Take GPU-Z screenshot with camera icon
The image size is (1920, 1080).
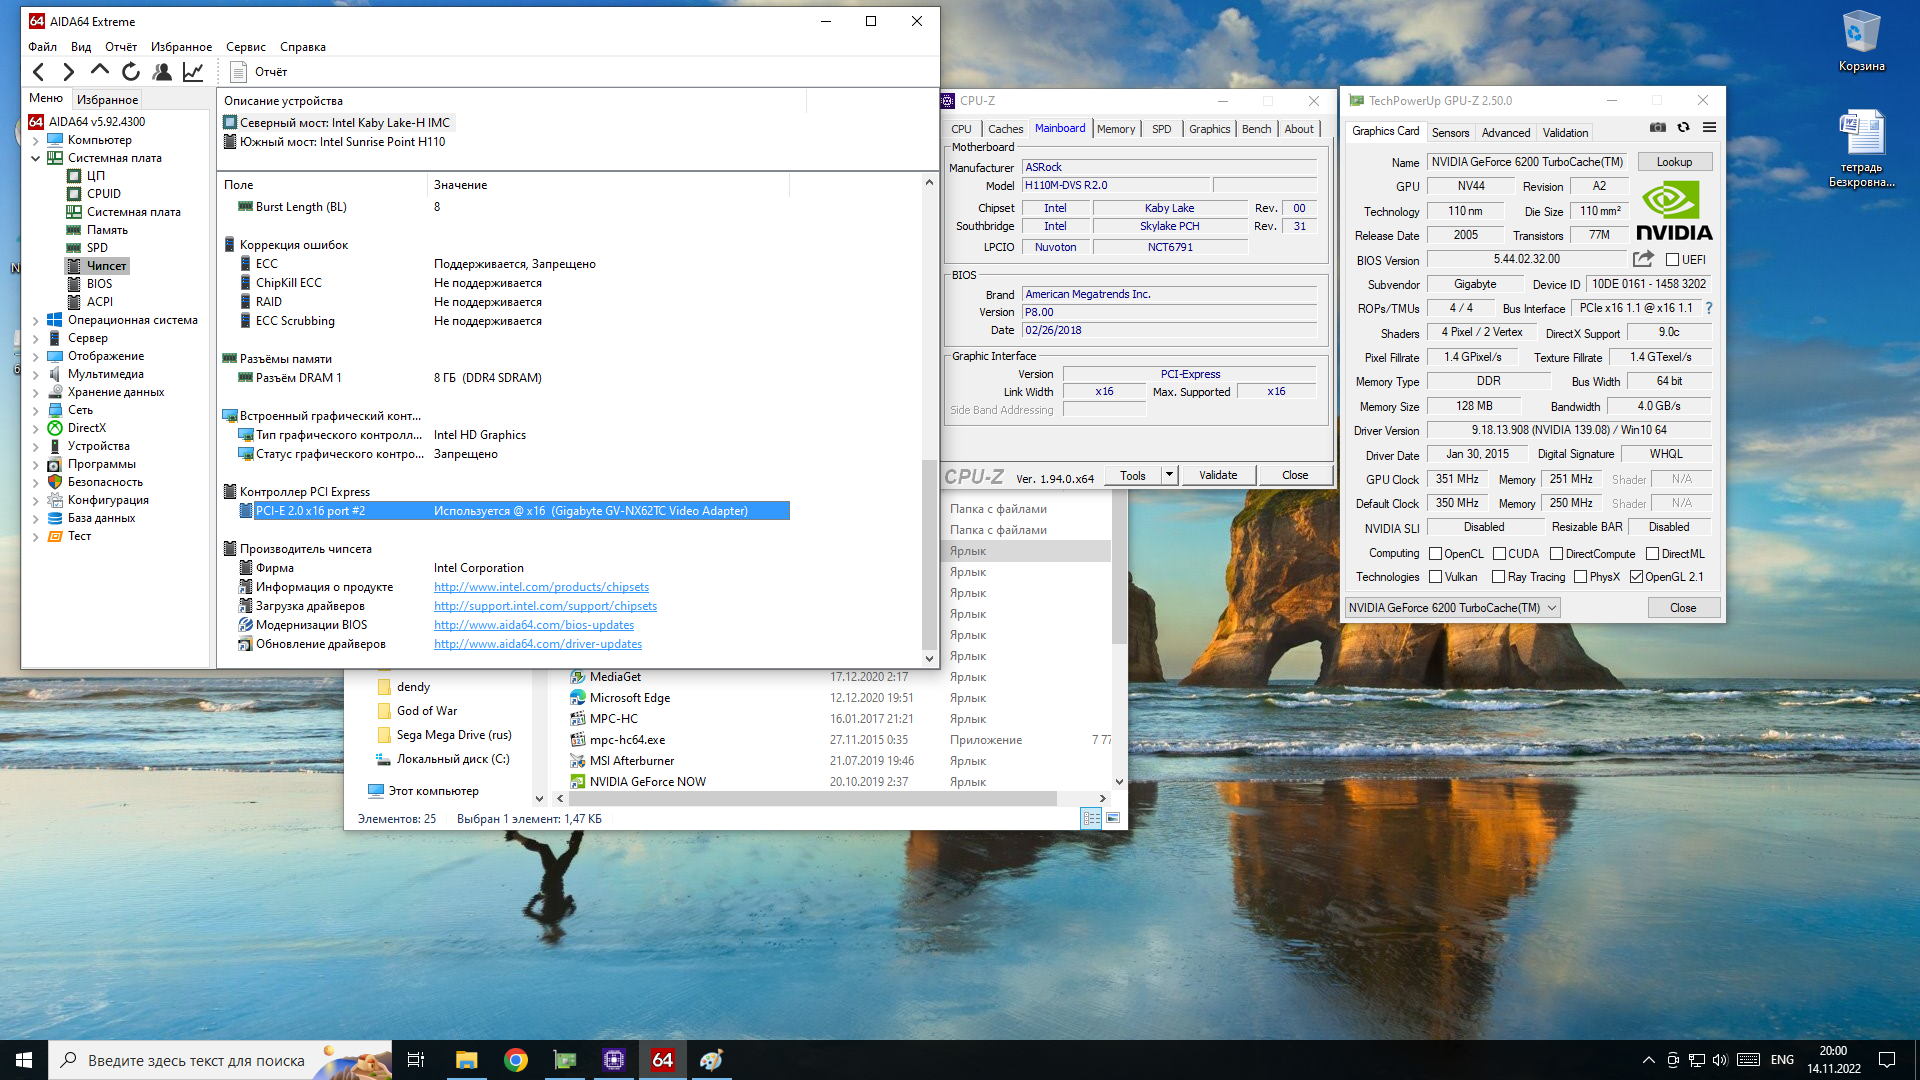click(x=1658, y=127)
